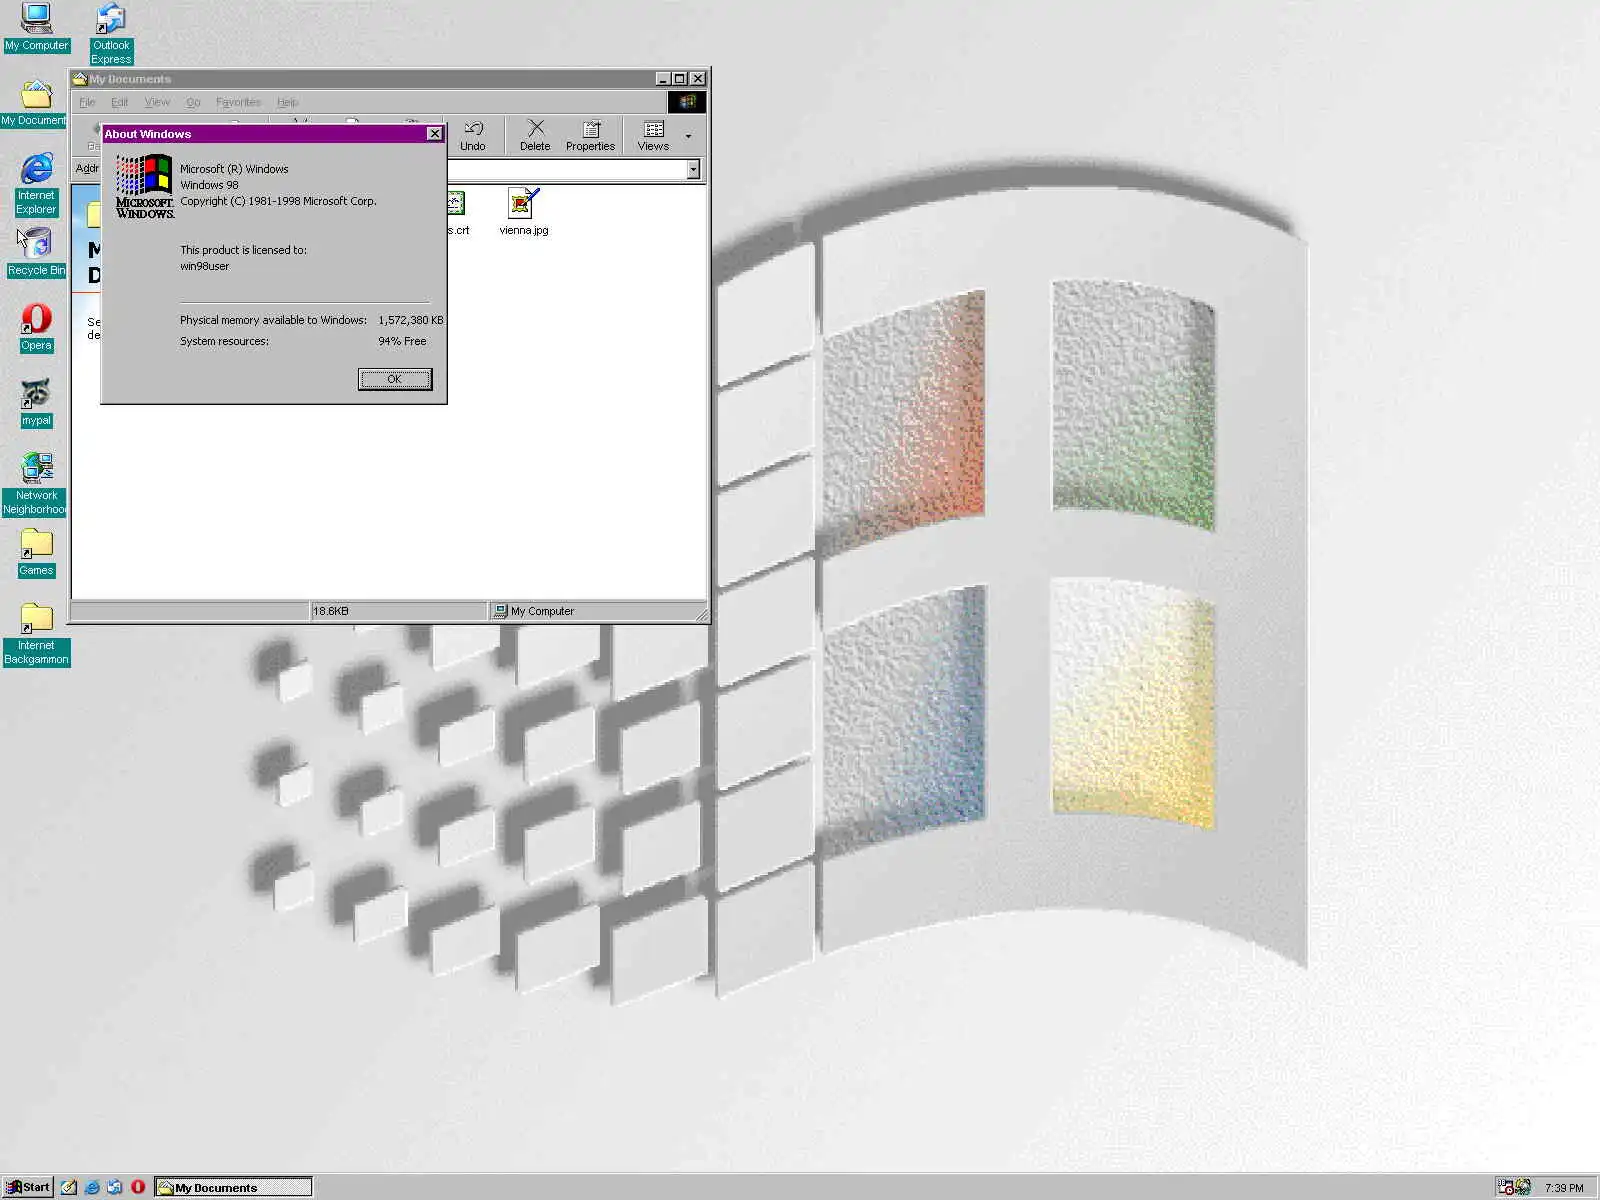1600x1200 pixels.
Task: Click the My Documents window resize grip
Action: (701, 613)
